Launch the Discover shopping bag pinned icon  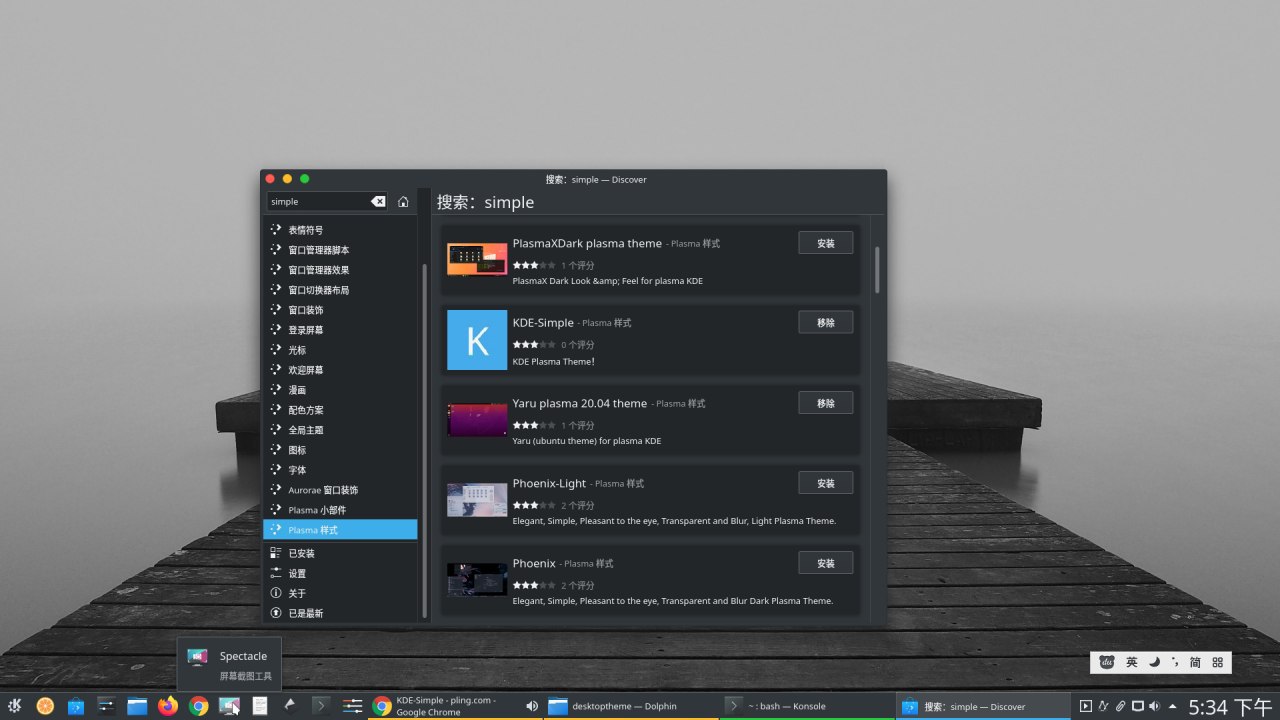tap(76, 706)
